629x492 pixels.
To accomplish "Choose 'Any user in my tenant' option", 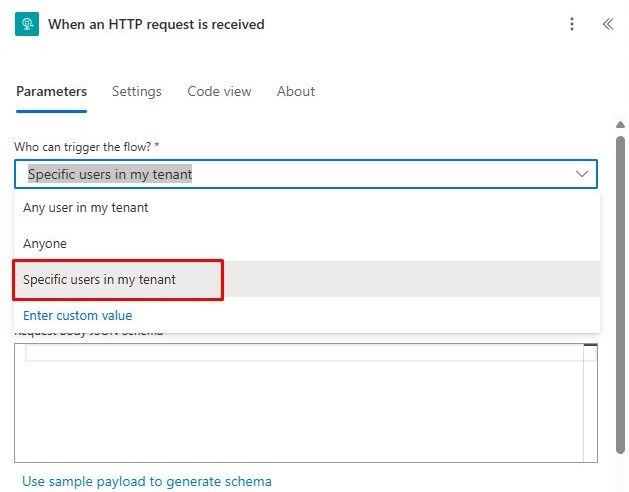I will click(86, 208).
